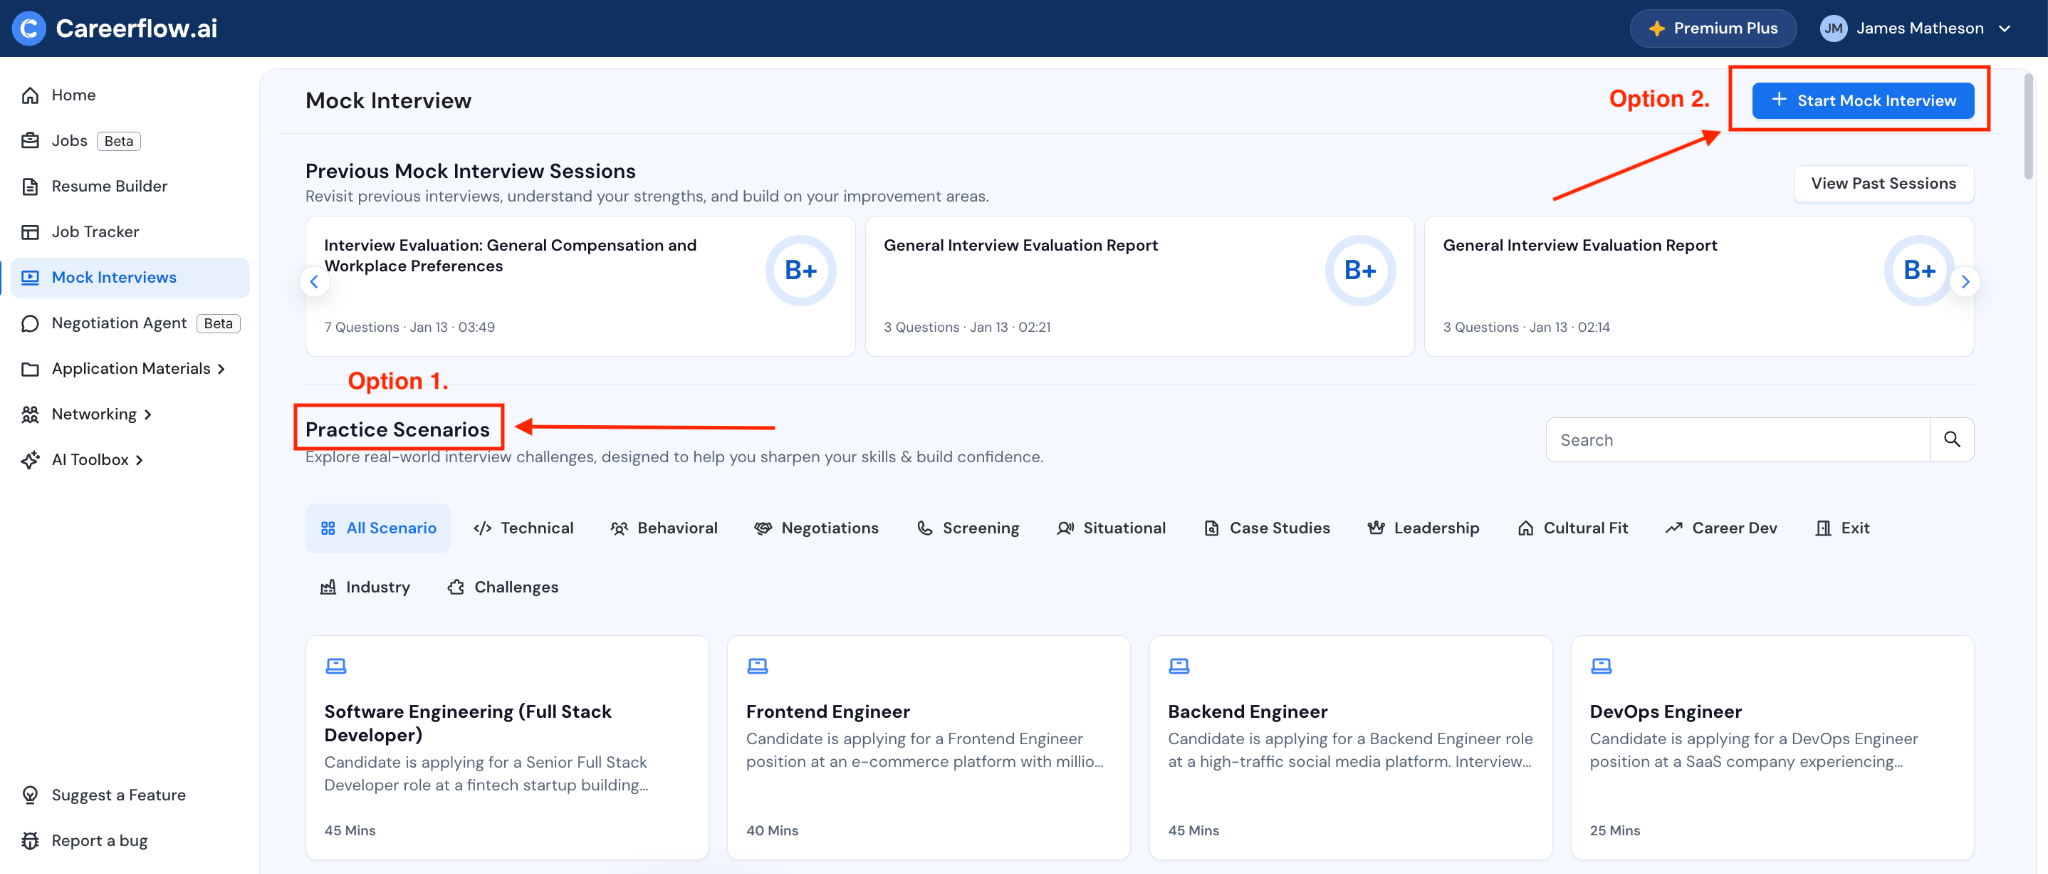Screen dimensions: 2048x874
Task: Show earlier session cards with left arrow
Action: point(314,282)
